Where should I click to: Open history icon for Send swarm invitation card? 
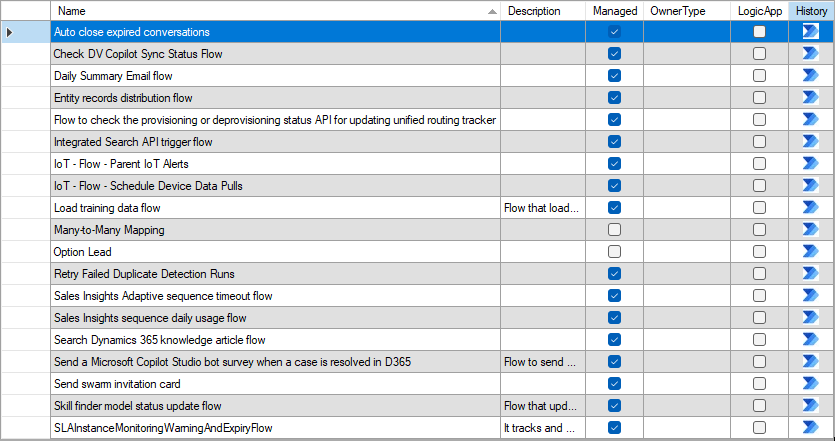coord(811,384)
